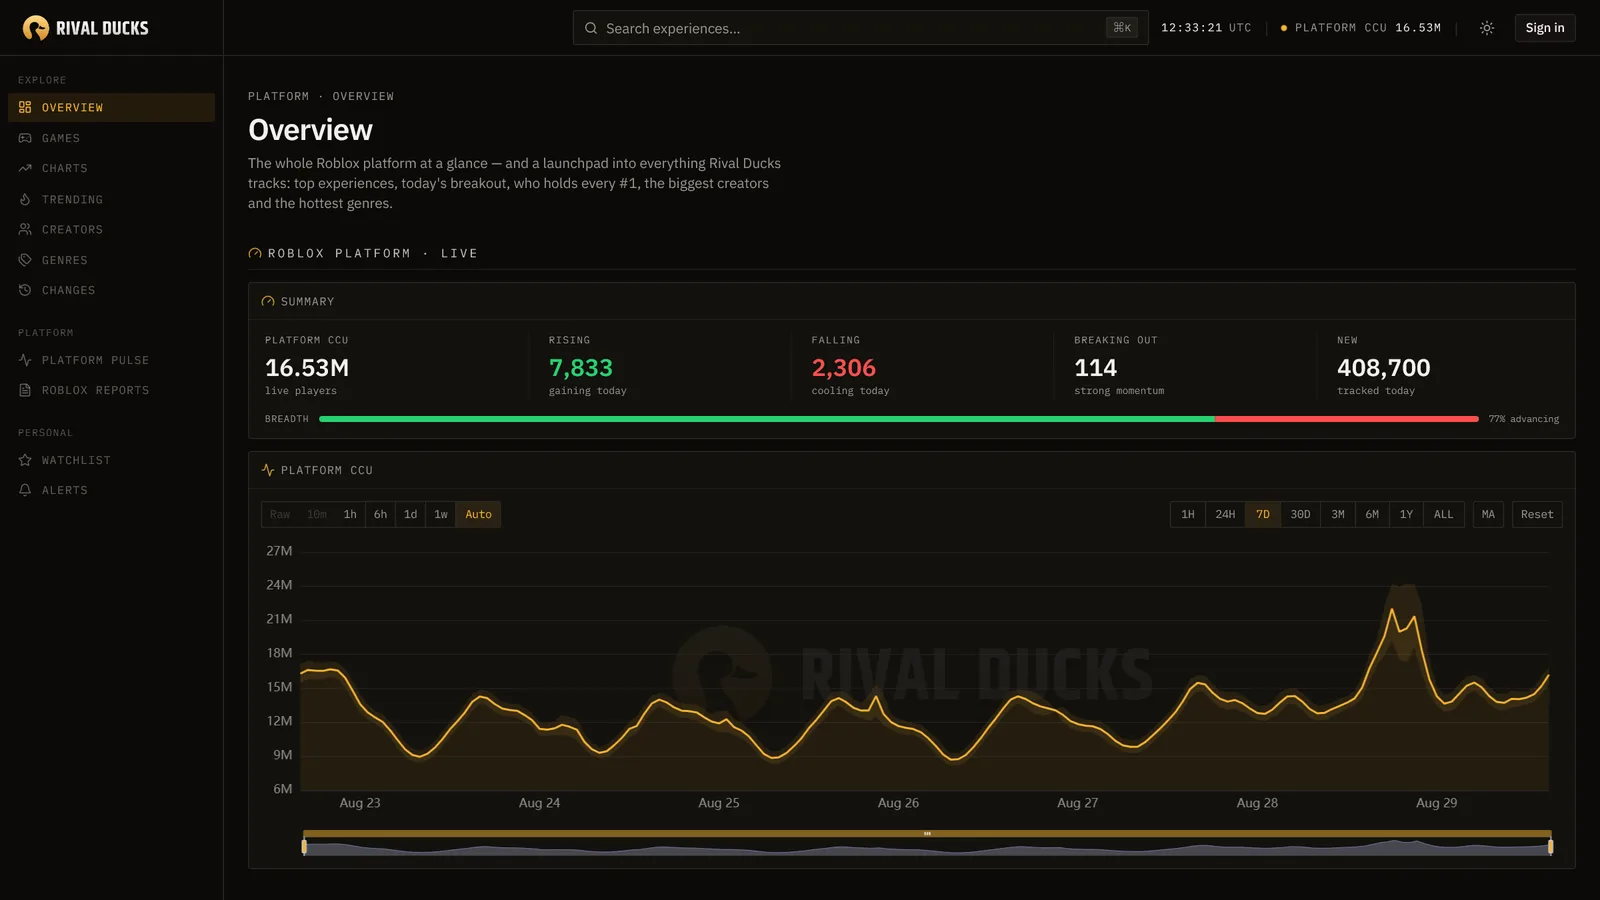The image size is (1600, 900).
Task: Select Auto granularity
Action: pos(479,514)
